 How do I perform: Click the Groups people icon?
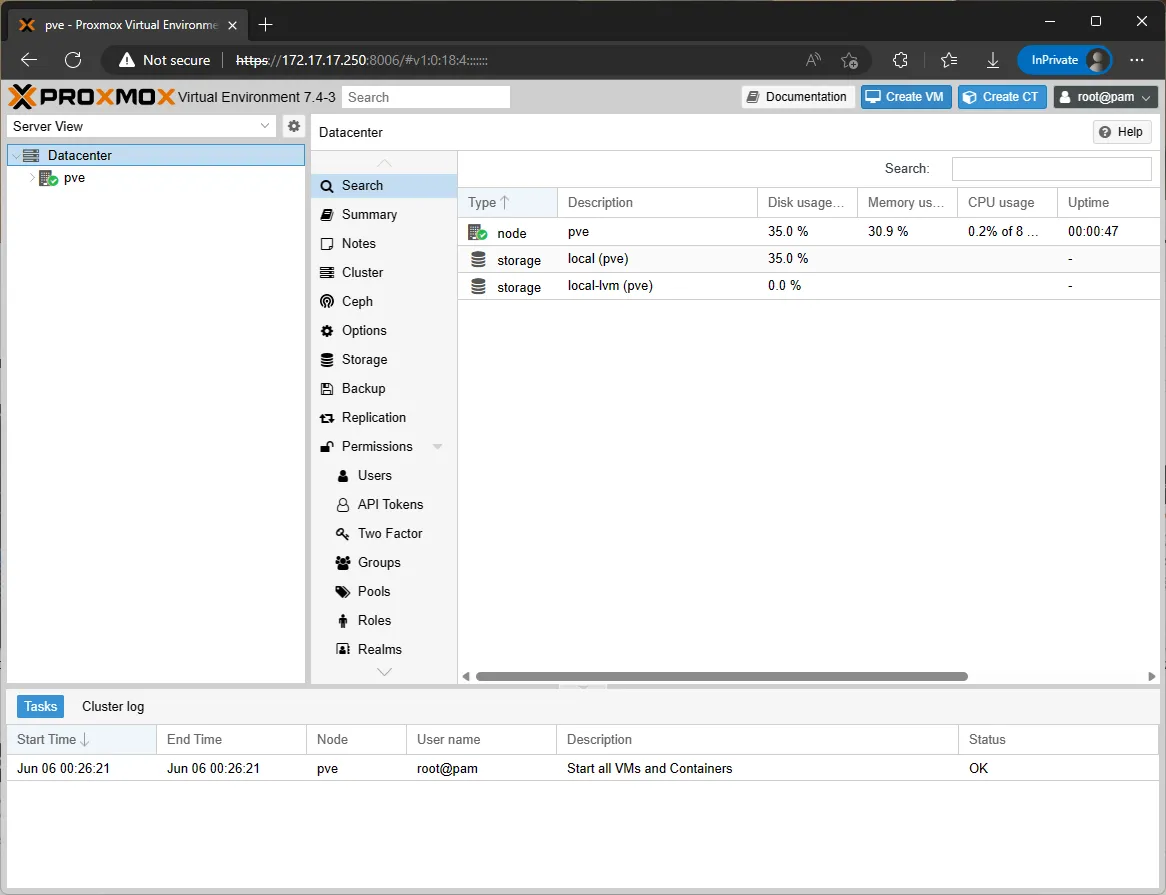[343, 563]
